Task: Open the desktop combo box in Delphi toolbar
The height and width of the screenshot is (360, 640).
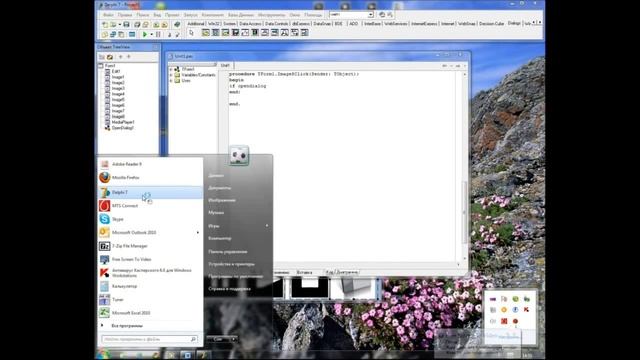Action: pos(371,15)
